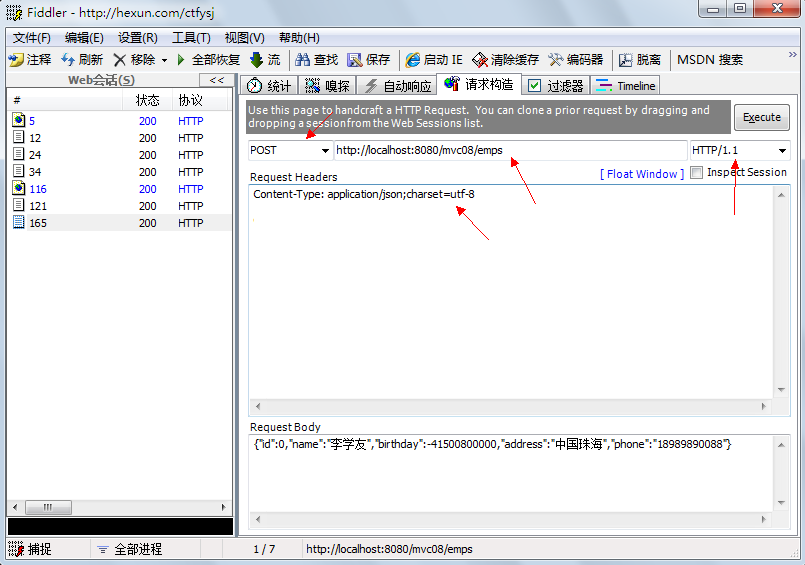Toggle 捕捉 capturing in status bar
This screenshot has height=565, width=805.
tap(31, 550)
